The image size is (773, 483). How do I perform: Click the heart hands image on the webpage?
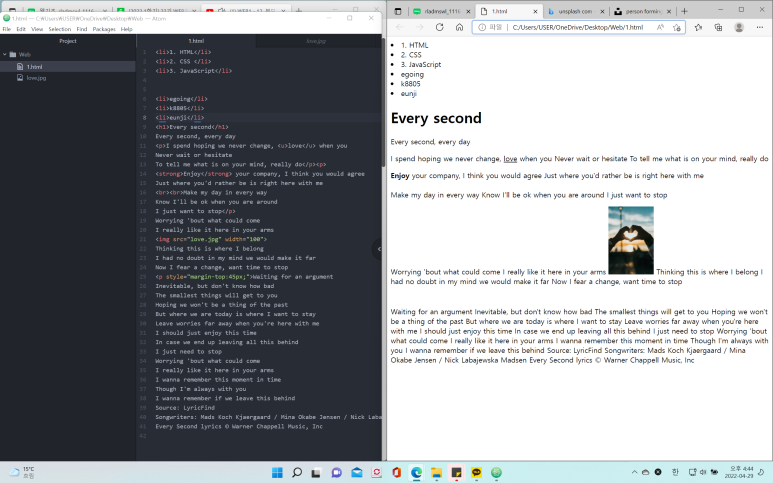pos(631,241)
